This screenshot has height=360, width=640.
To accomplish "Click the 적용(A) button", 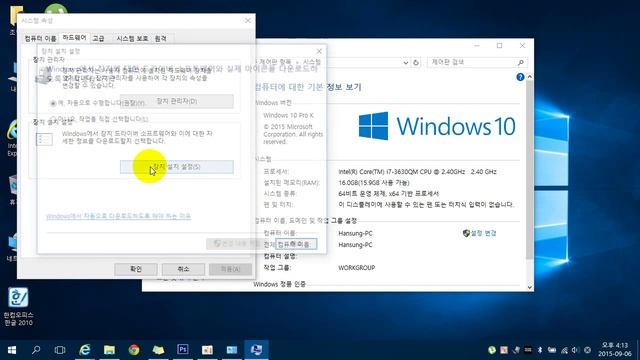I will (230, 269).
